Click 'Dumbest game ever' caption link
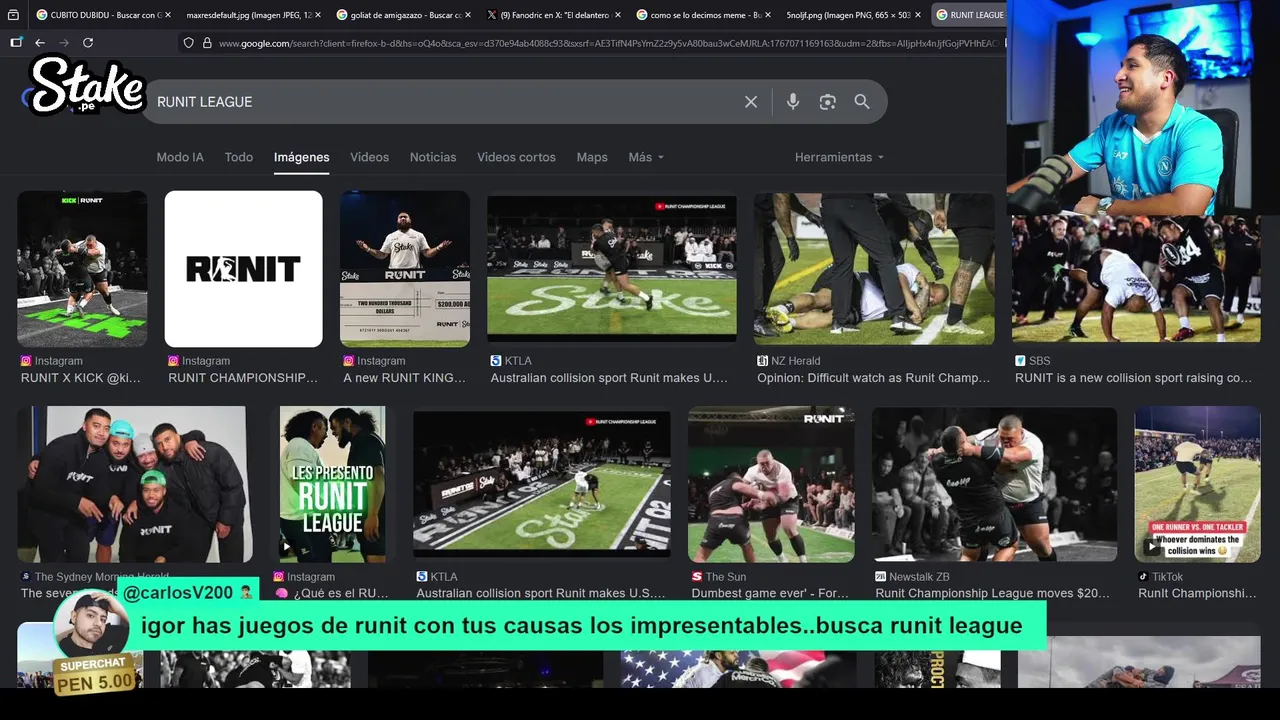The height and width of the screenshot is (720, 1280). (770, 593)
